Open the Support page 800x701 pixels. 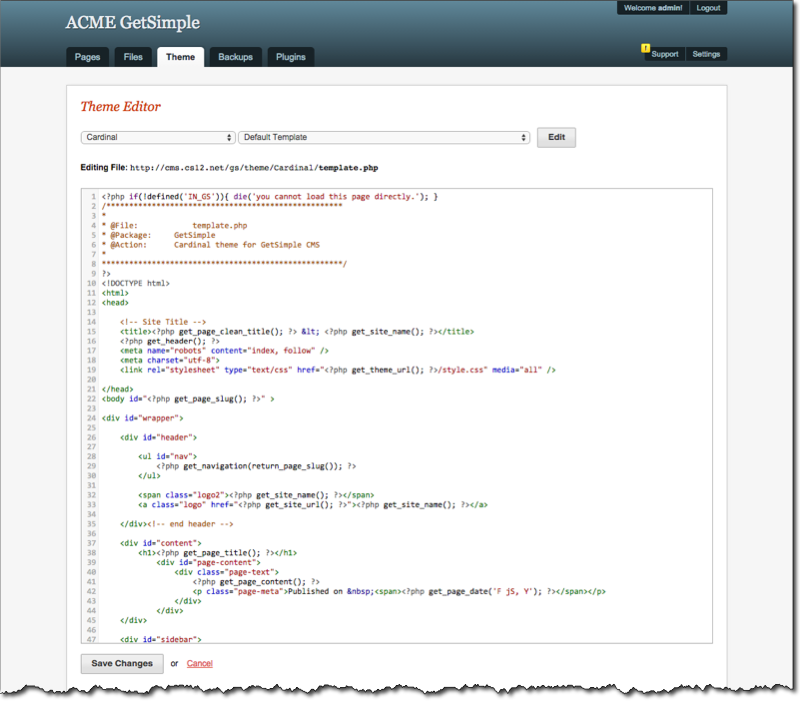[664, 54]
